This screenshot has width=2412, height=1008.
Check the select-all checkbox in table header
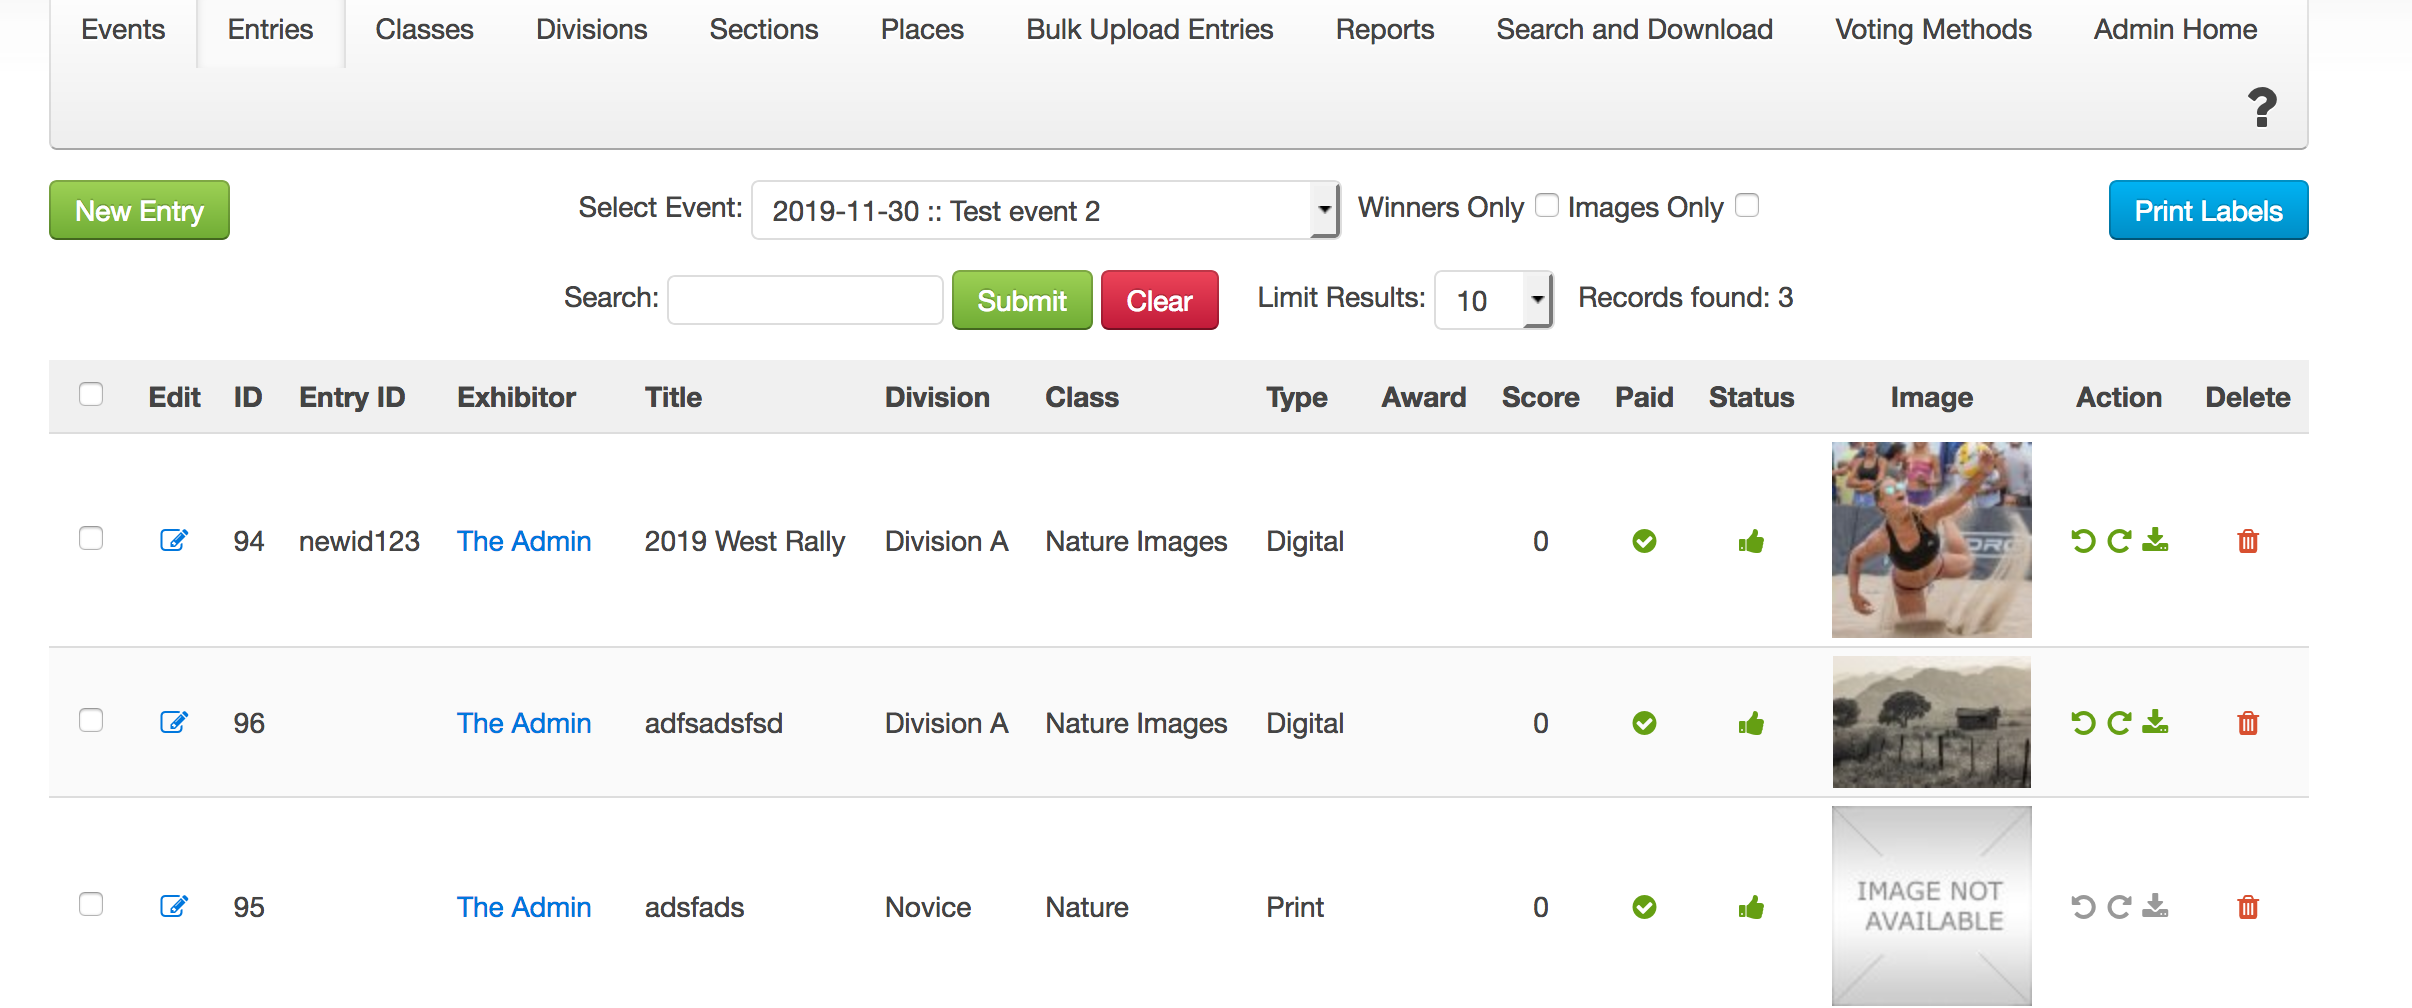[91, 395]
